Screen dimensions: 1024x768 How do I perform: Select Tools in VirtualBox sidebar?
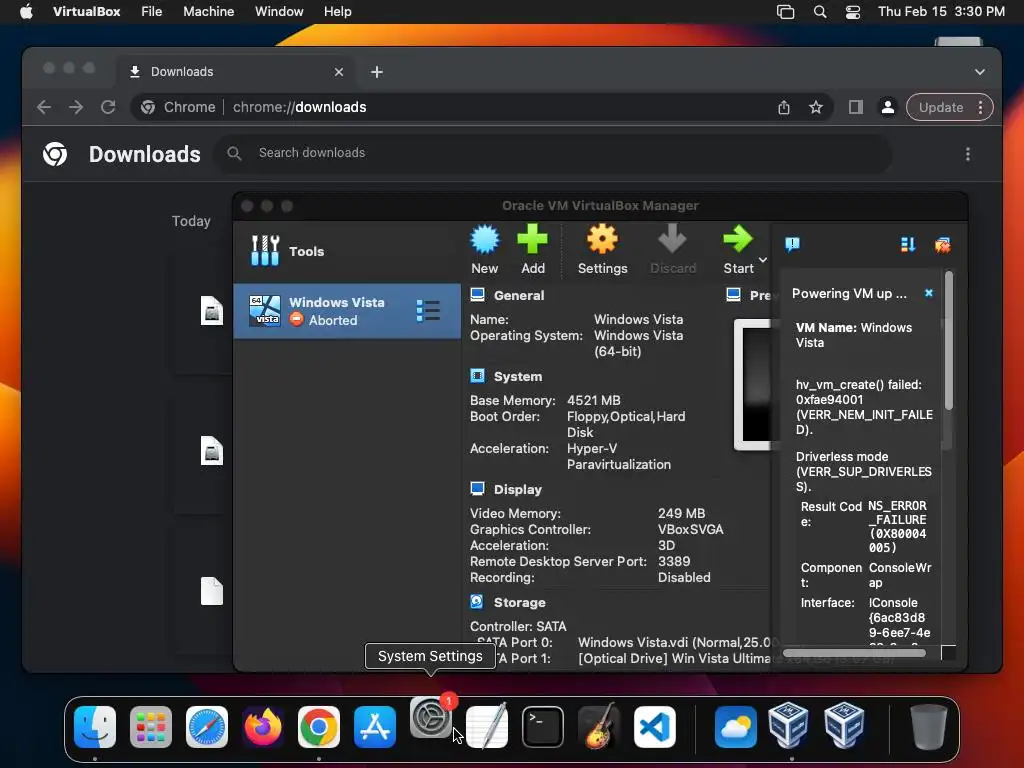(x=347, y=251)
